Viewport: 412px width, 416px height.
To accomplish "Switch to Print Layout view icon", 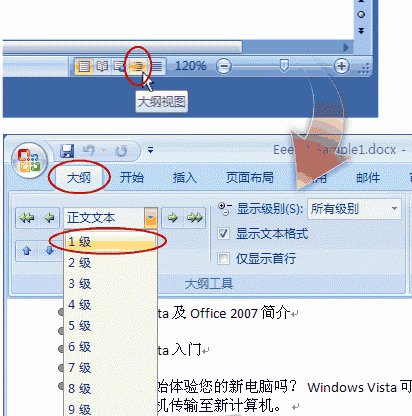I will click(x=84, y=66).
